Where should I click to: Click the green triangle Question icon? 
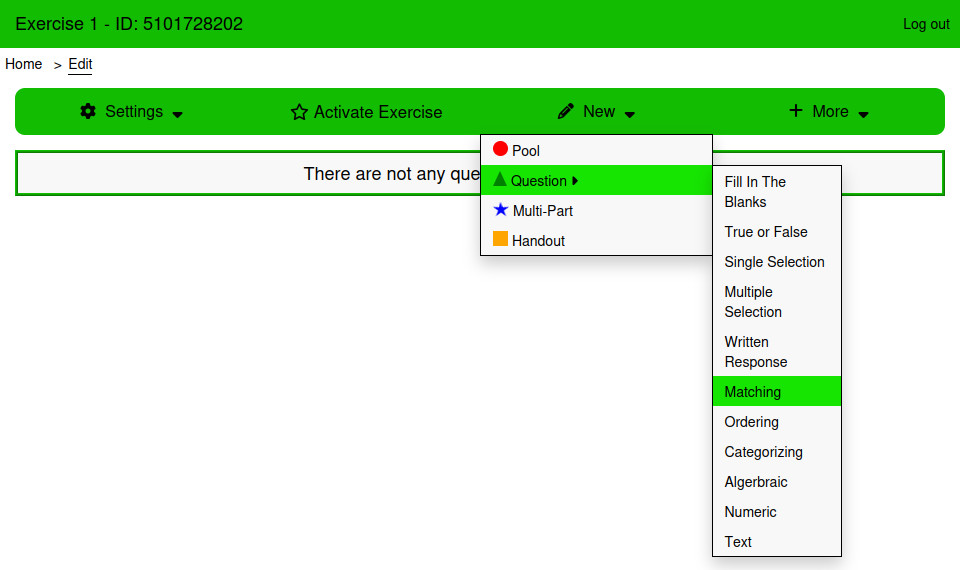click(500, 180)
